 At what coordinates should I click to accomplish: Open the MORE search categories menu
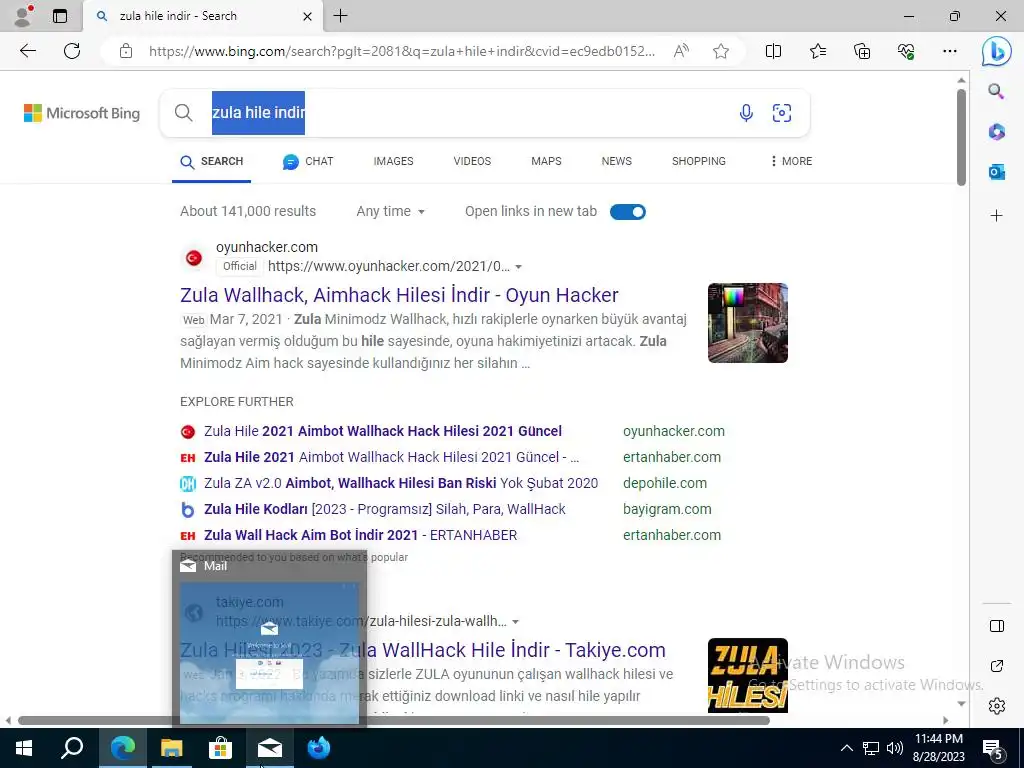pos(791,161)
